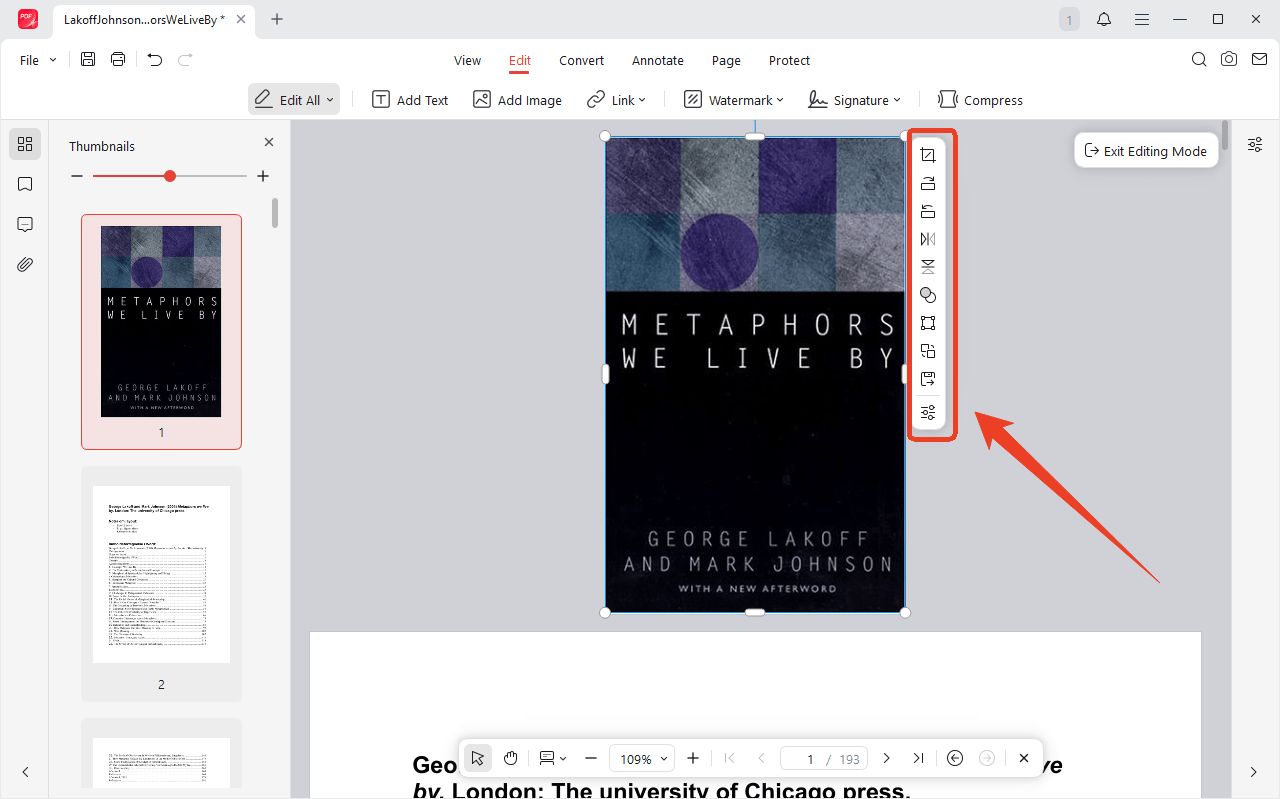Open the image properties sliders icon
Image resolution: width=1280 pixels, height=799 pixels.
point(928,412)
